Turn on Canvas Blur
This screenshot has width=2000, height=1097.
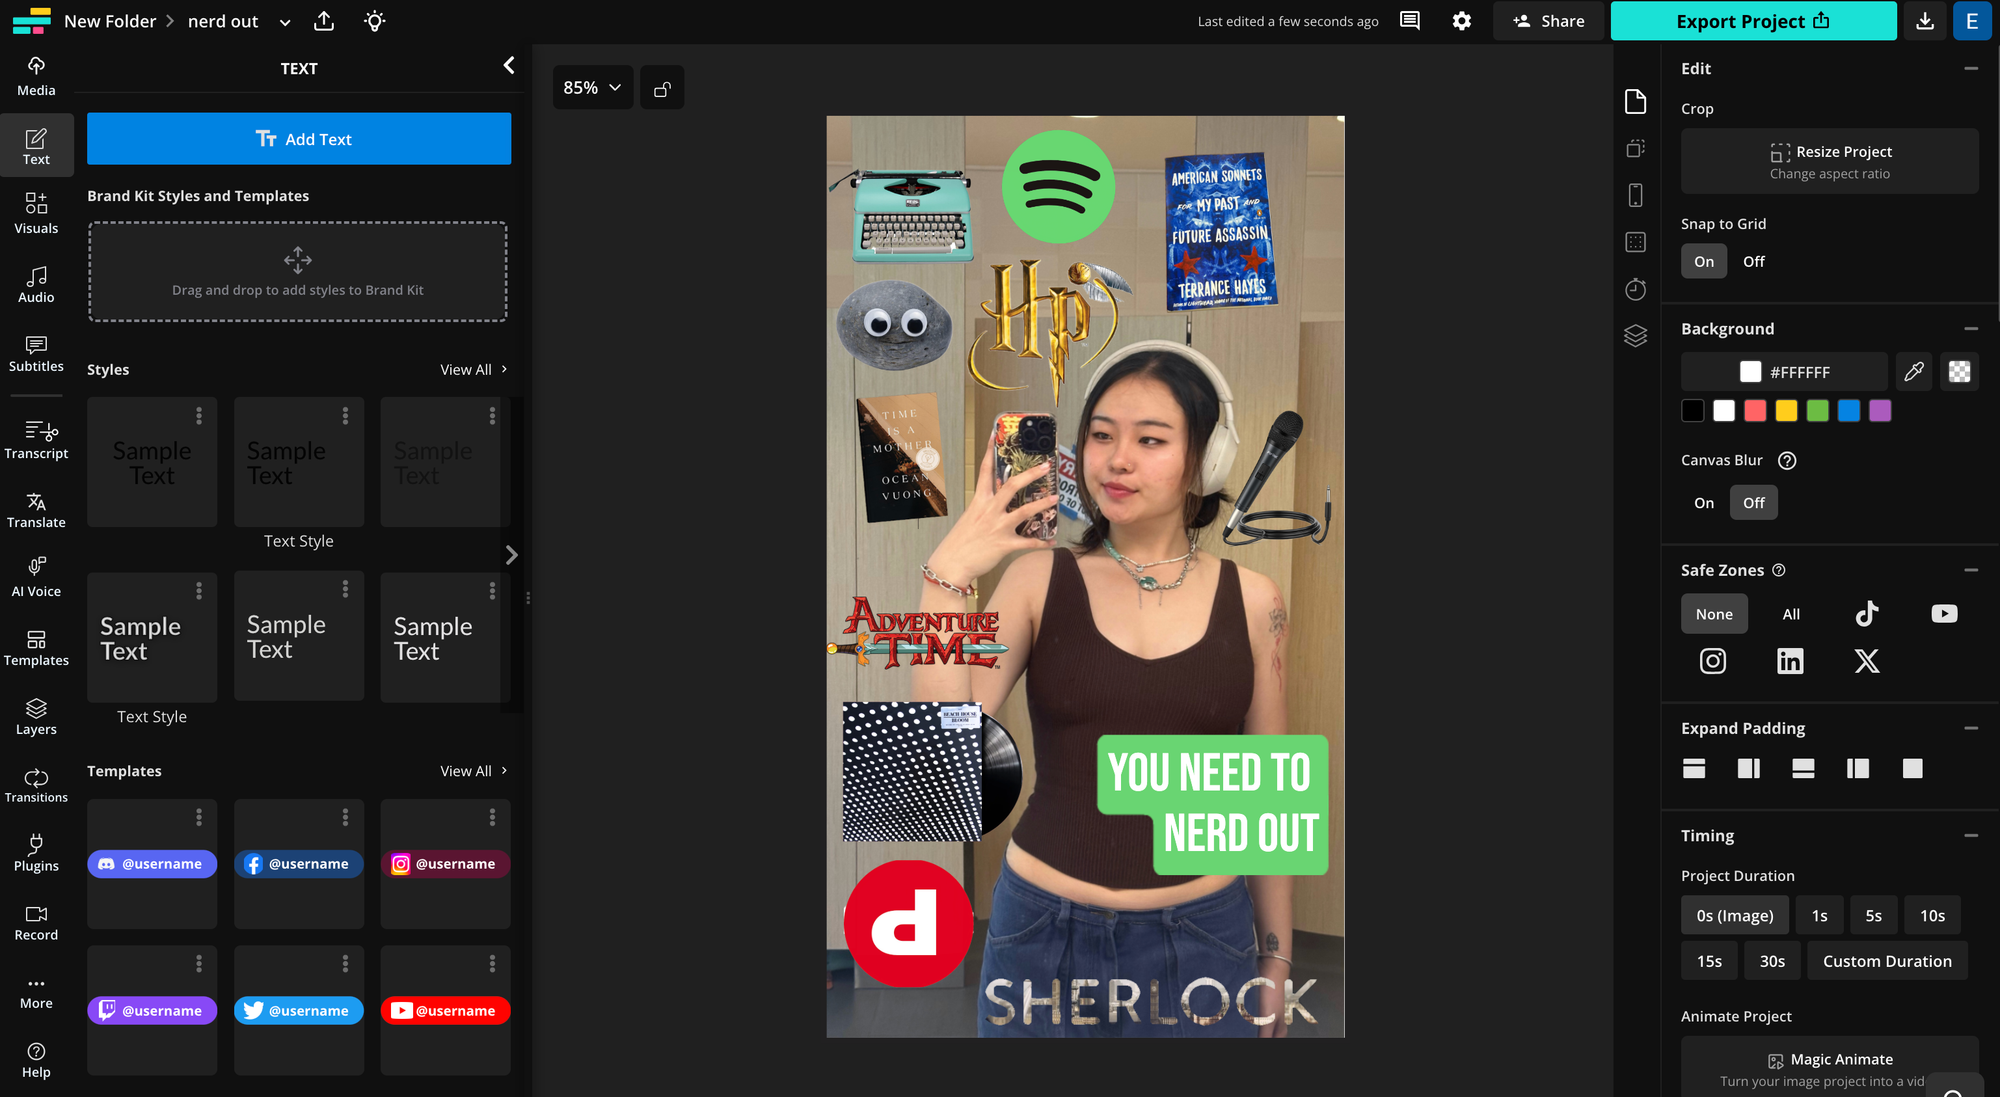point(1703,502)
